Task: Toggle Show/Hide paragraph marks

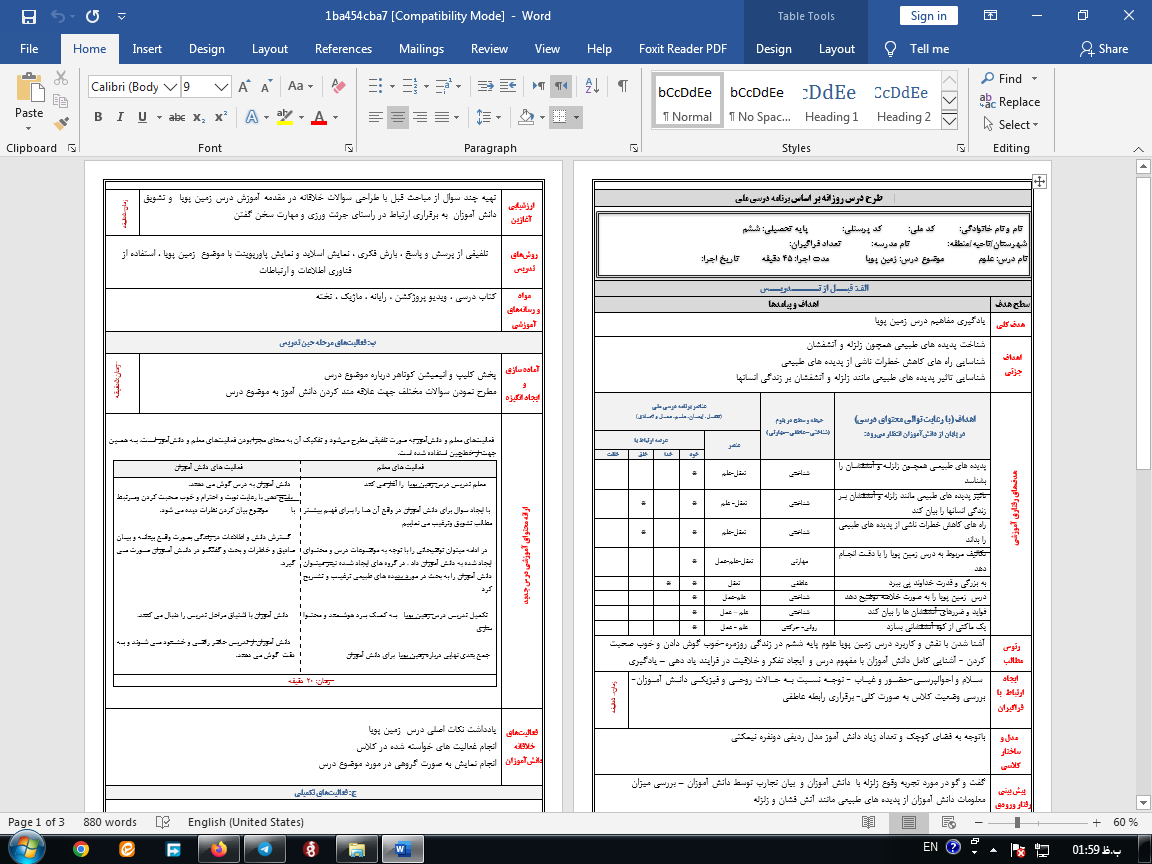Action: pos(622,87)
